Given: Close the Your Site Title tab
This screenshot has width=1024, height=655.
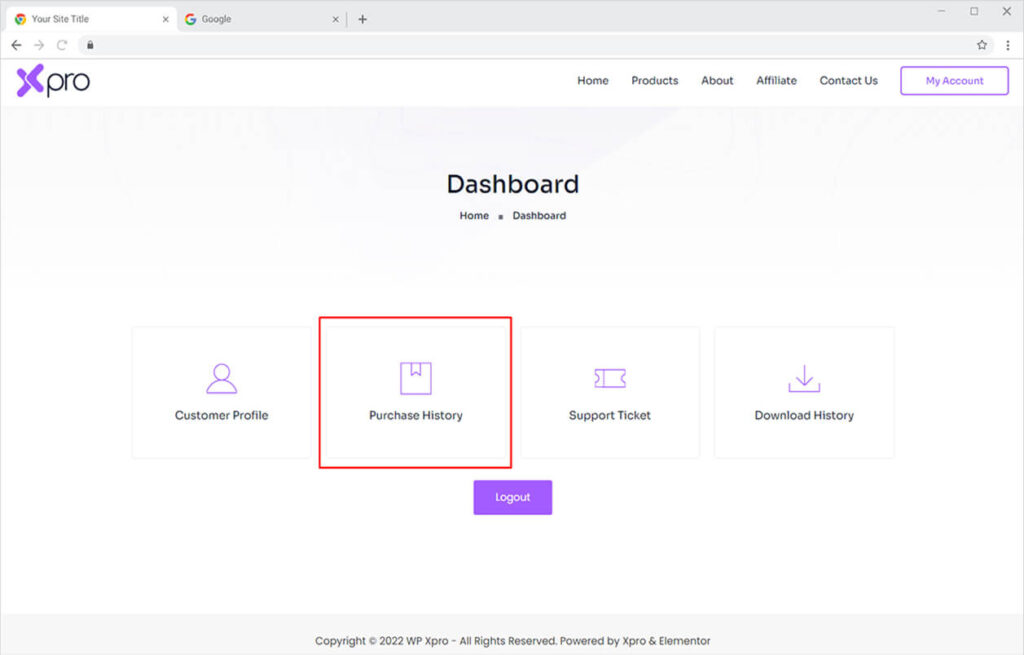Looking at the screenshot, I should point(166,19).
